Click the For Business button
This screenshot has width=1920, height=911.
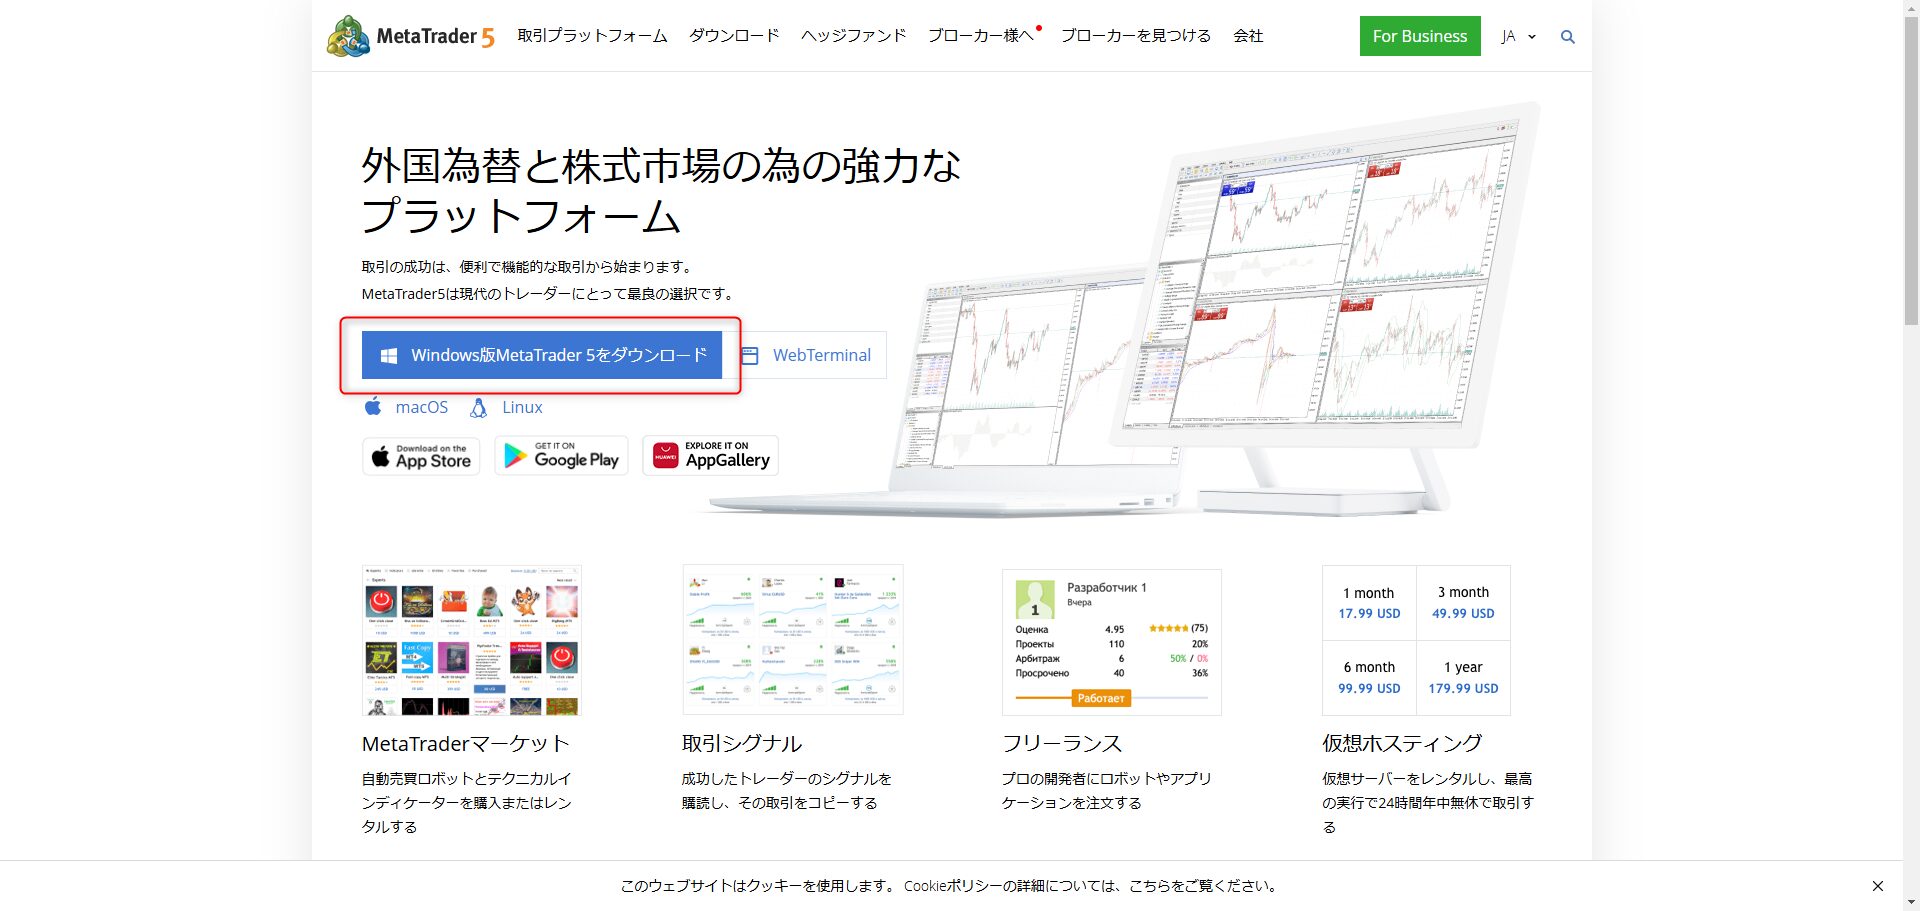(1420, 36)
